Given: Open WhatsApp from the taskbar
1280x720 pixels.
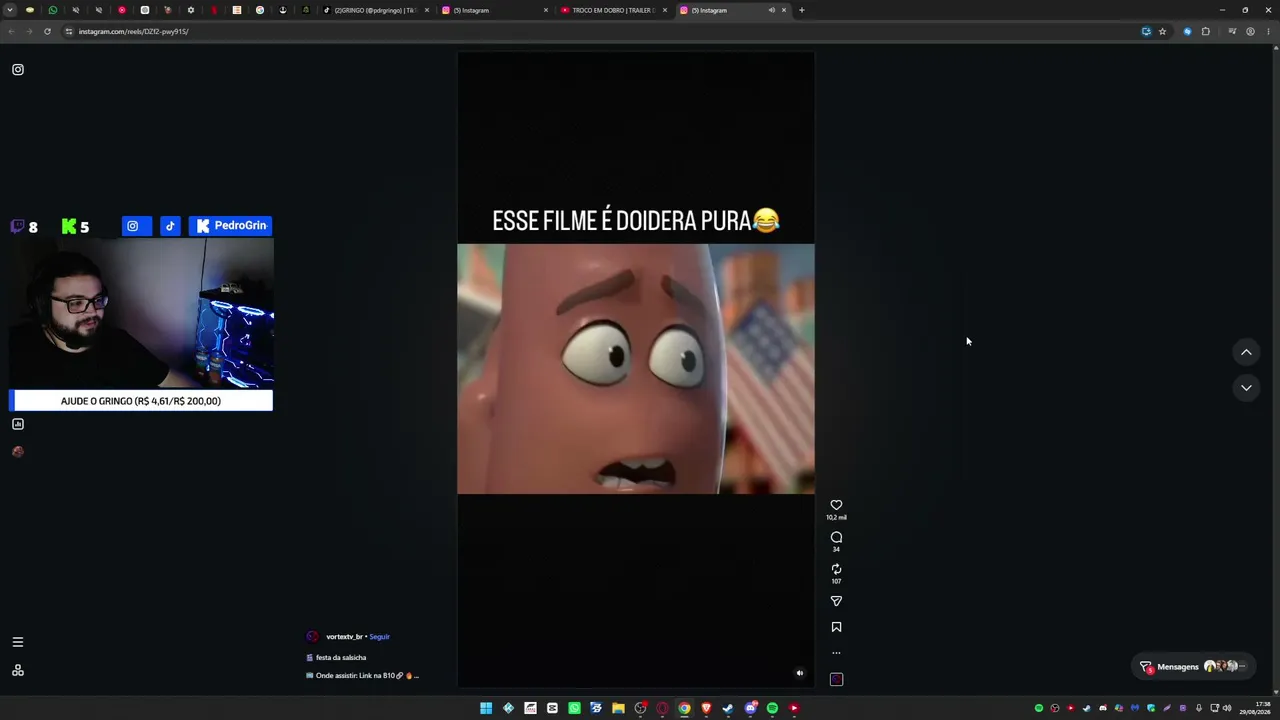Looking at the screenshot, I should [574, 708].
